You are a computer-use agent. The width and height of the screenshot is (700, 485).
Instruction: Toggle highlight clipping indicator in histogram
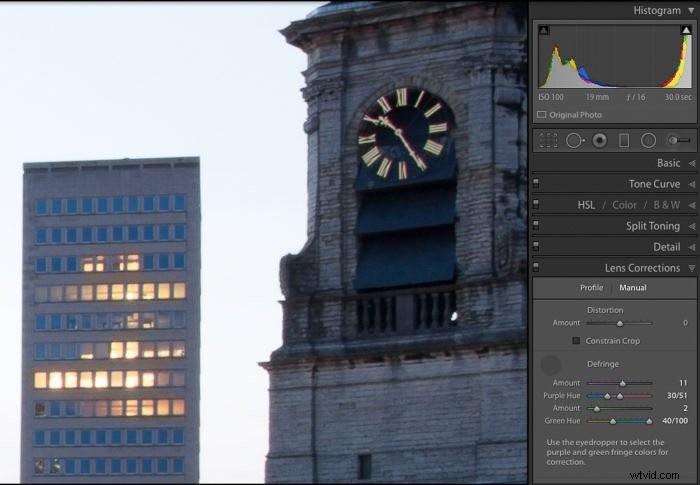tap(686, 30)
